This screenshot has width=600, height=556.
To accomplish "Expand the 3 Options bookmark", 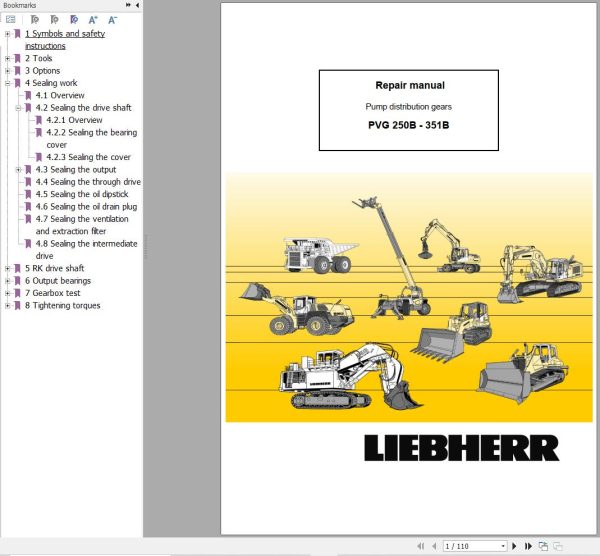I will pyautogui.click(x=7, y=71).
